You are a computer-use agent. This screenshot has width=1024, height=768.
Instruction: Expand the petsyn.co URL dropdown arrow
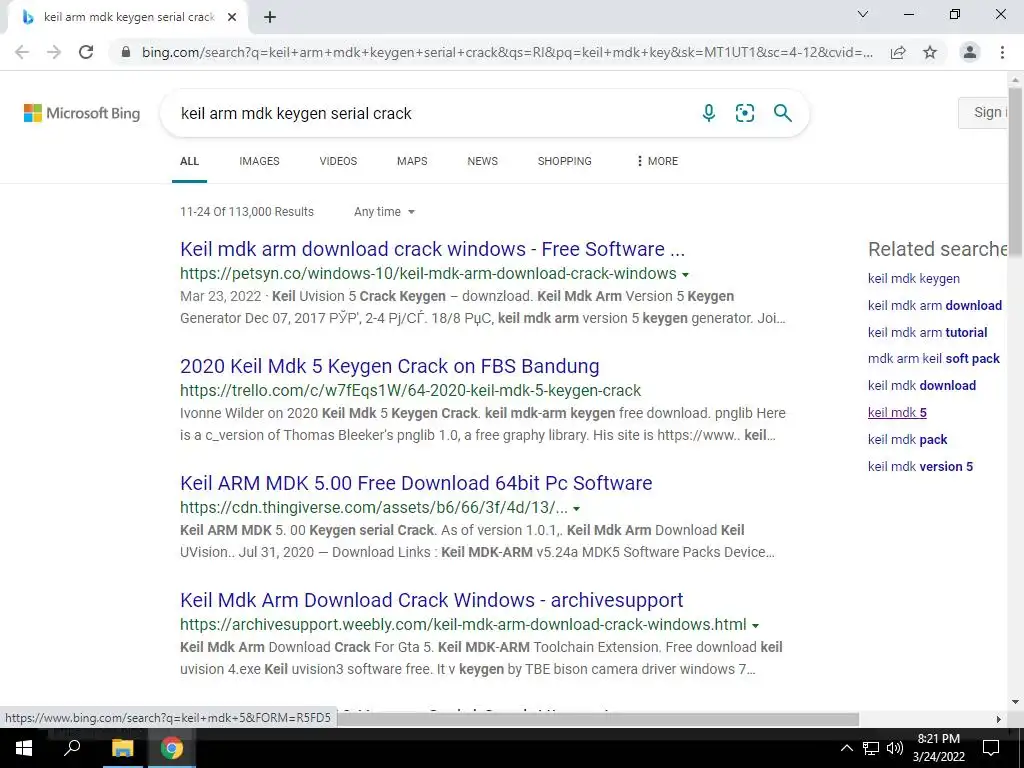[685, 275]
